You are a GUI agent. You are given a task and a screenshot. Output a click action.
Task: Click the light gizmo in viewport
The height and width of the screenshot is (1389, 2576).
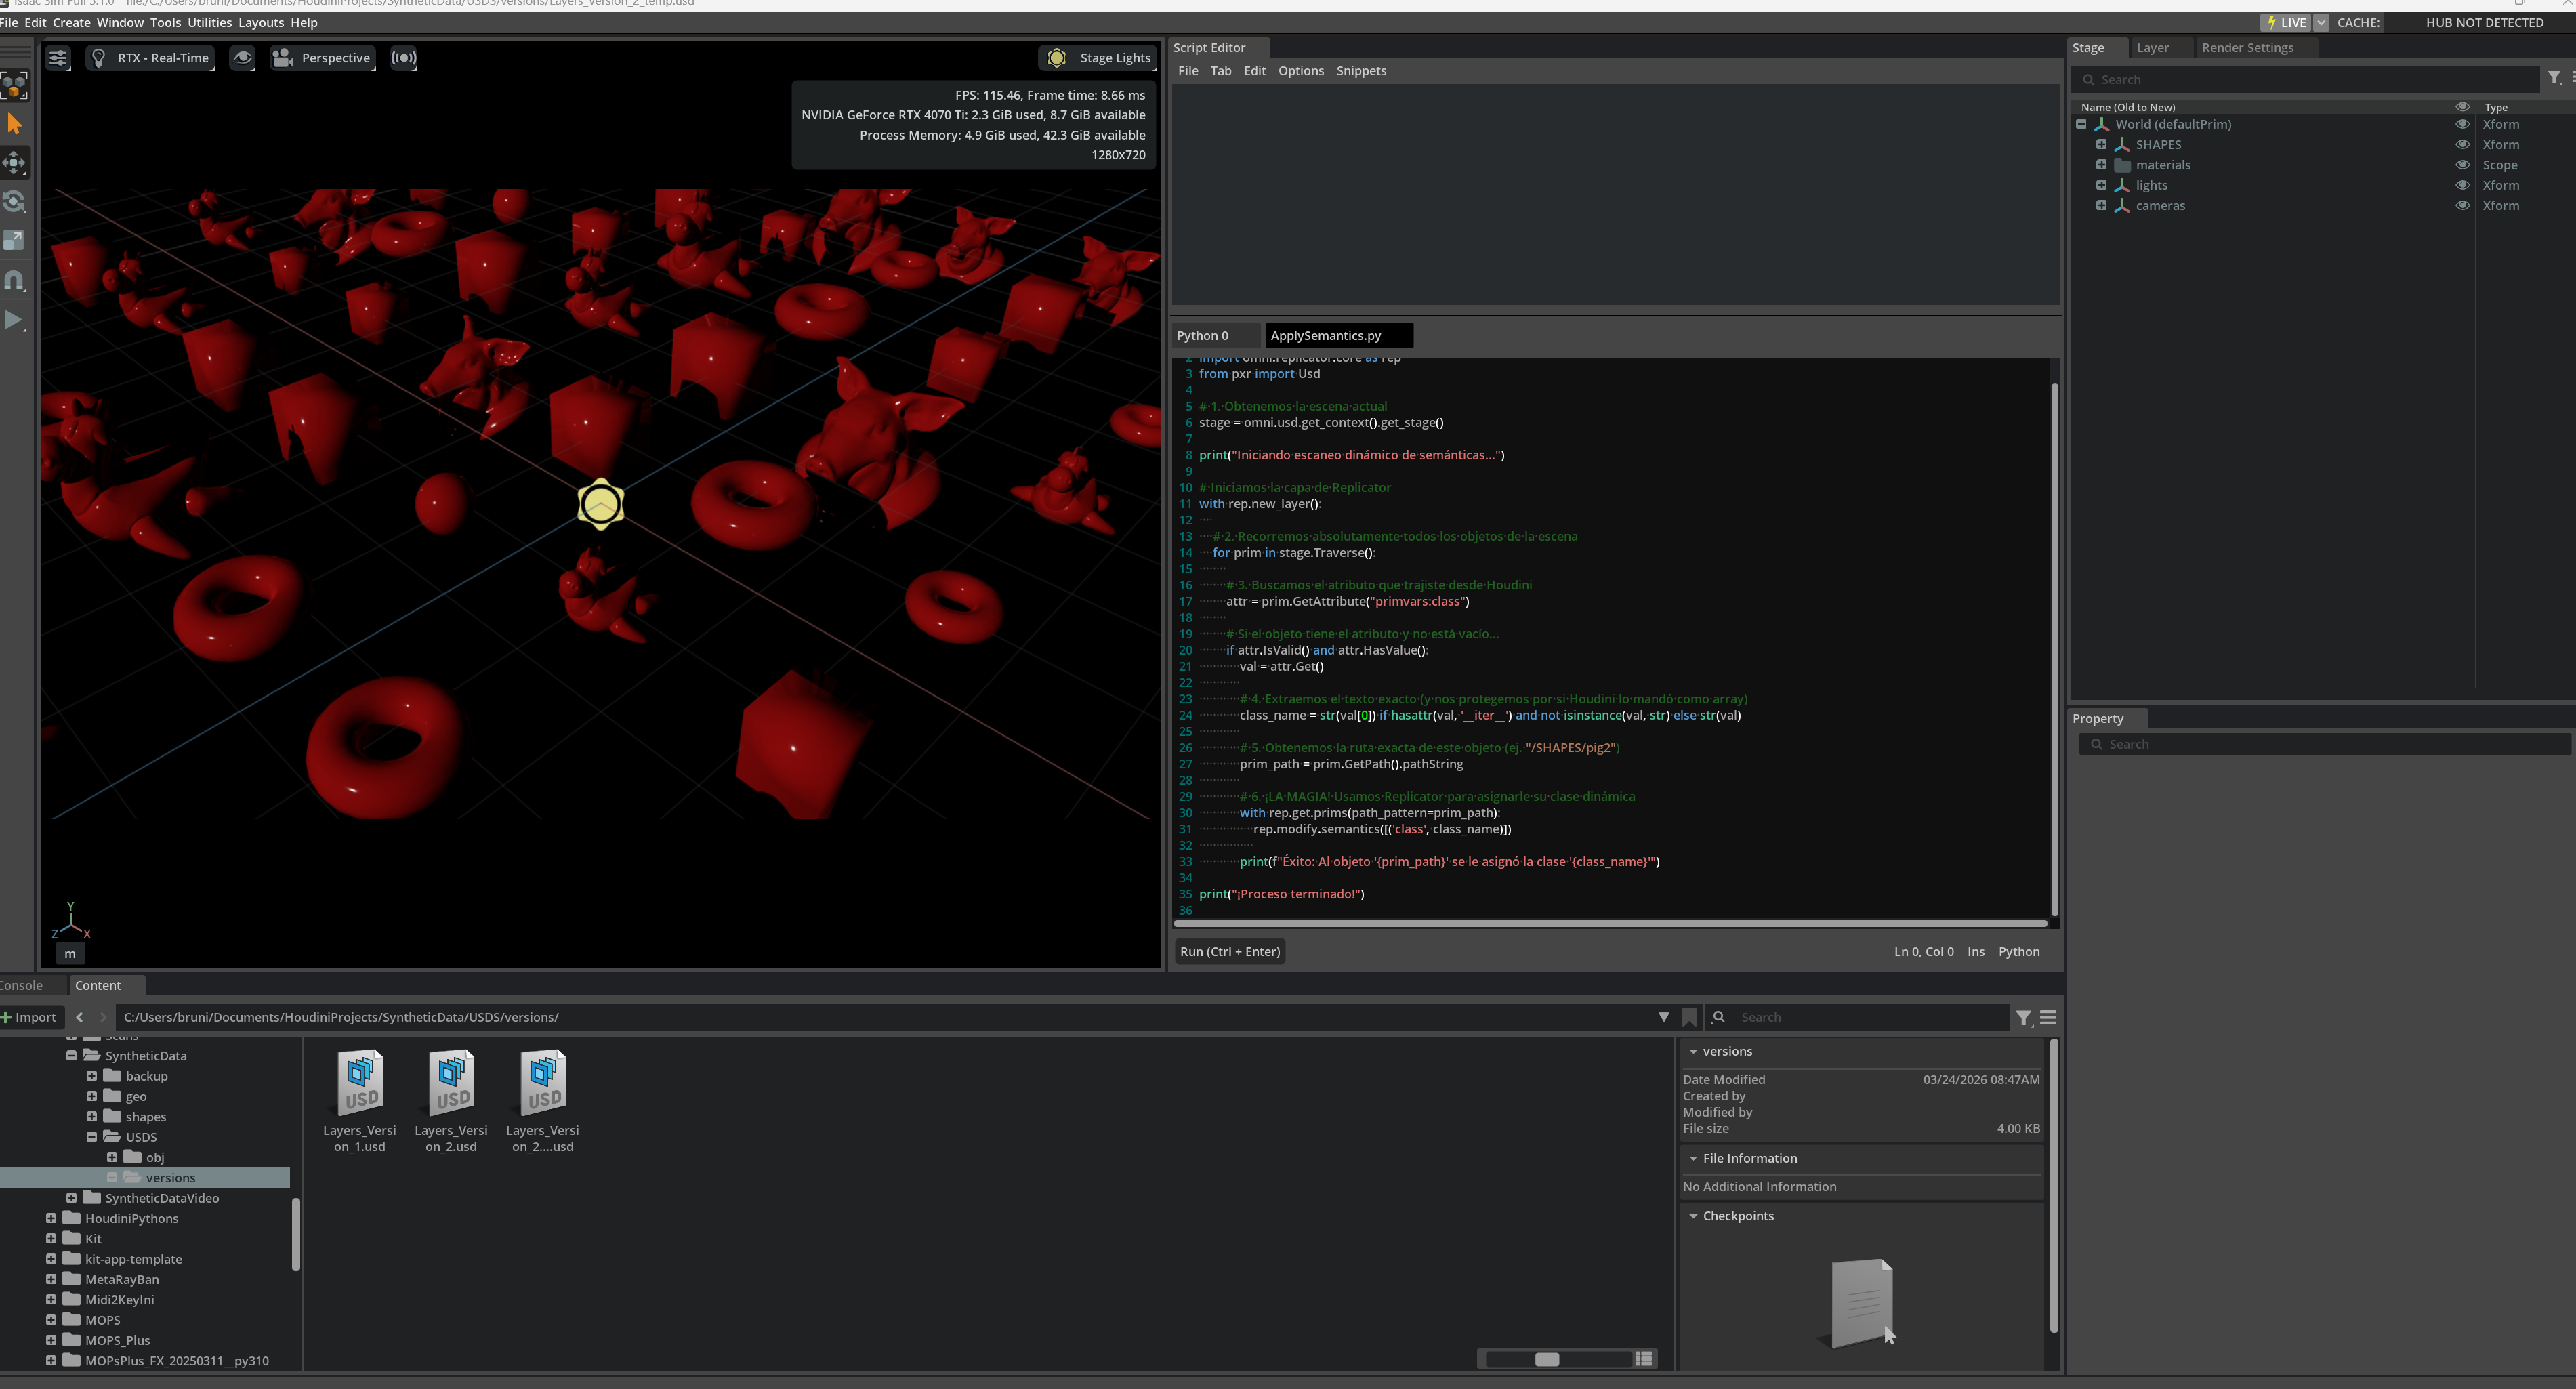[x=601, y=504]
